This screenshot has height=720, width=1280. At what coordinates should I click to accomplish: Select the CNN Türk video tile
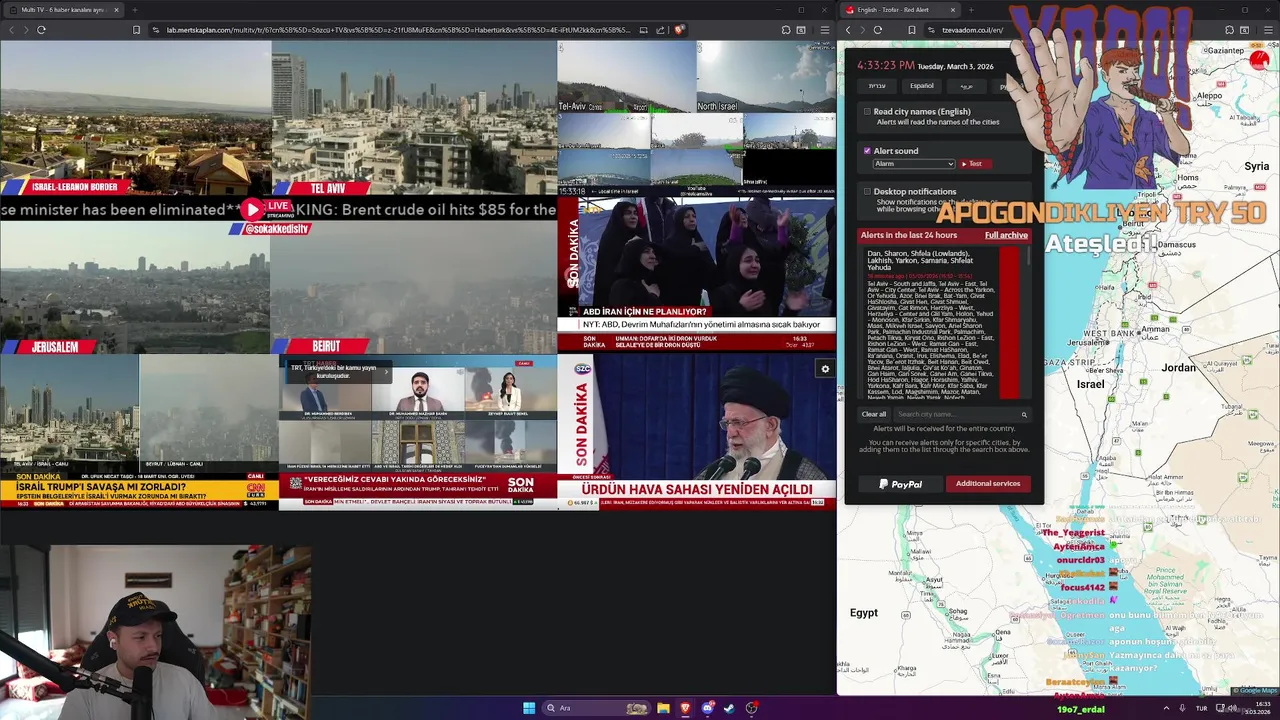click(139, 432)
